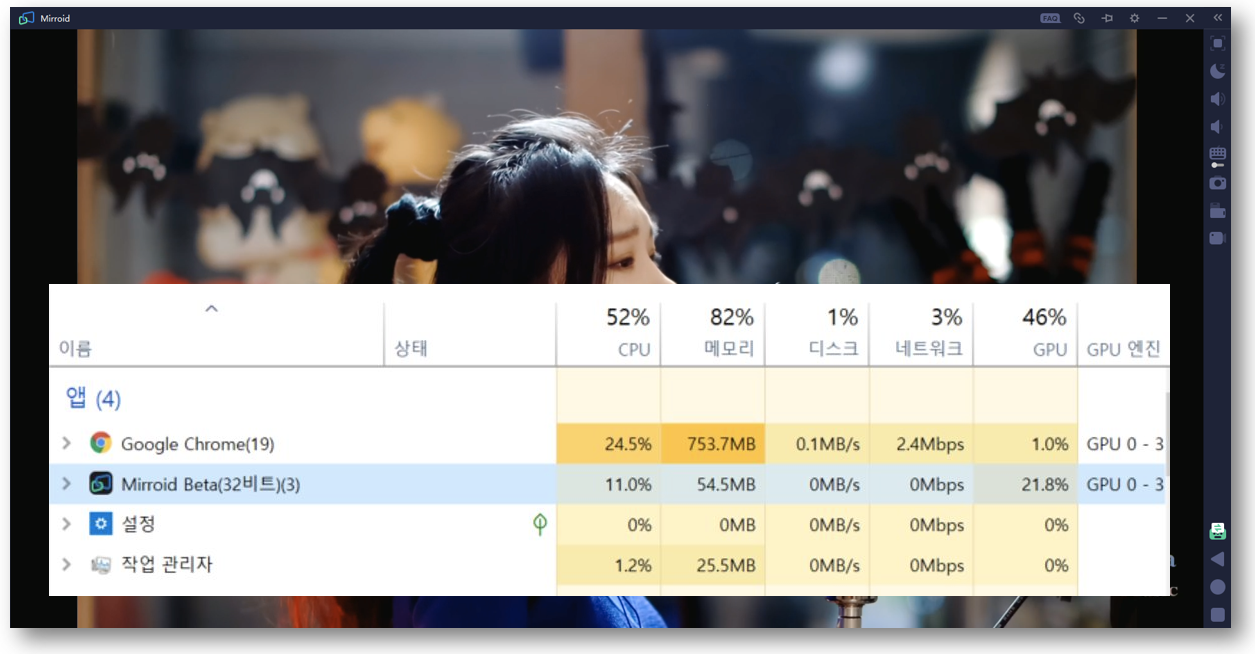
Task: Click Mirroid Beta's 21.8% GPU cell
Action: [1025, 485]
